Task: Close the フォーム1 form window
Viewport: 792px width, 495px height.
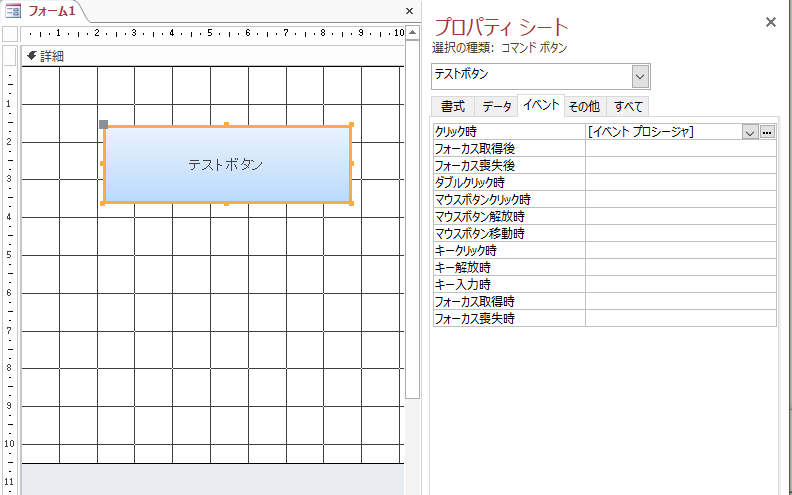Action: tap(410, 11)
